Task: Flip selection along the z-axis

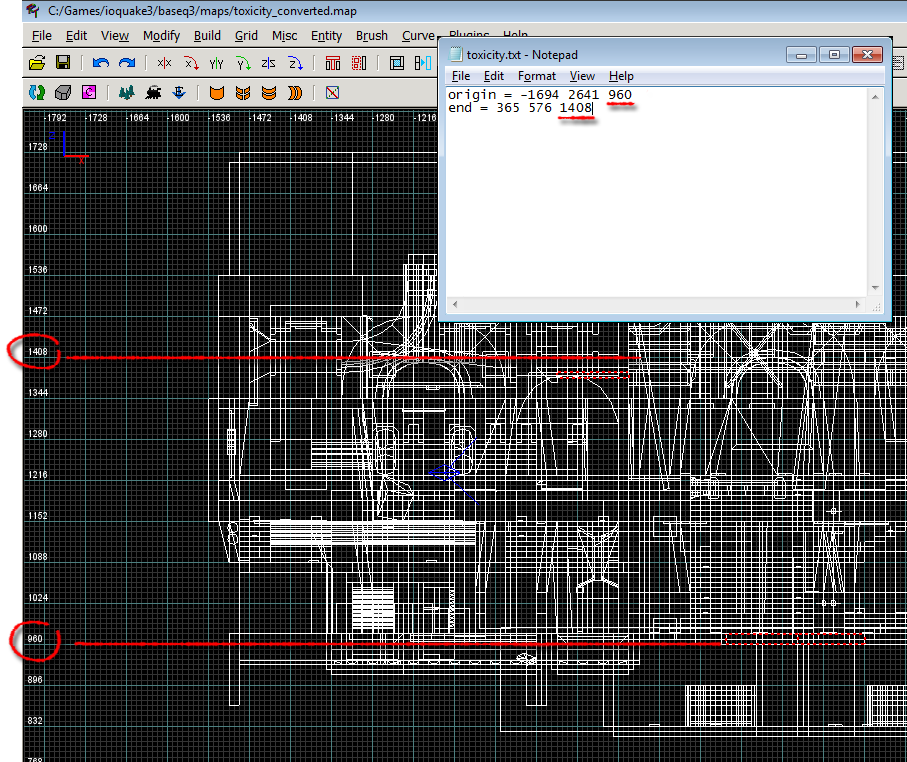Action: 268,63
